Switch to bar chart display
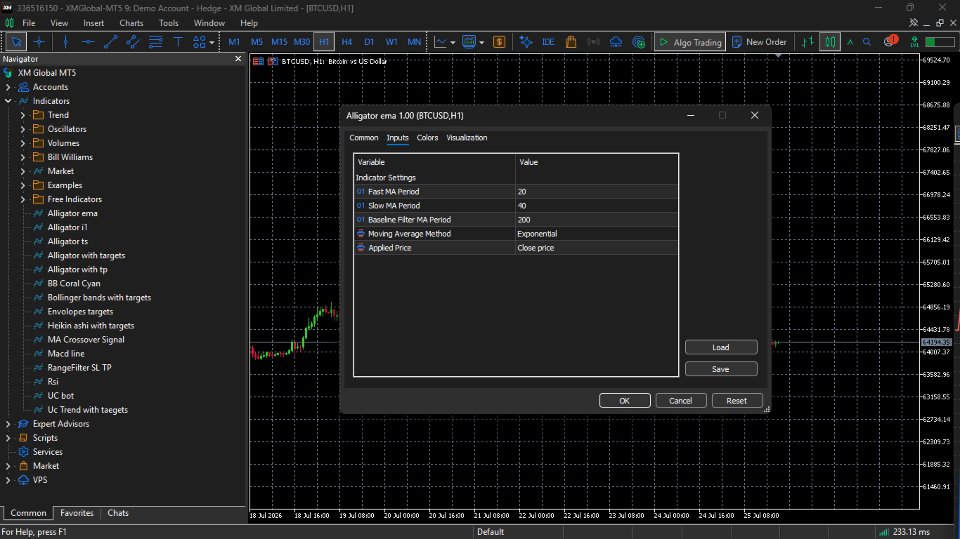Screen dimensions: 960x539 pyautogui.click(x=808, y=42)
